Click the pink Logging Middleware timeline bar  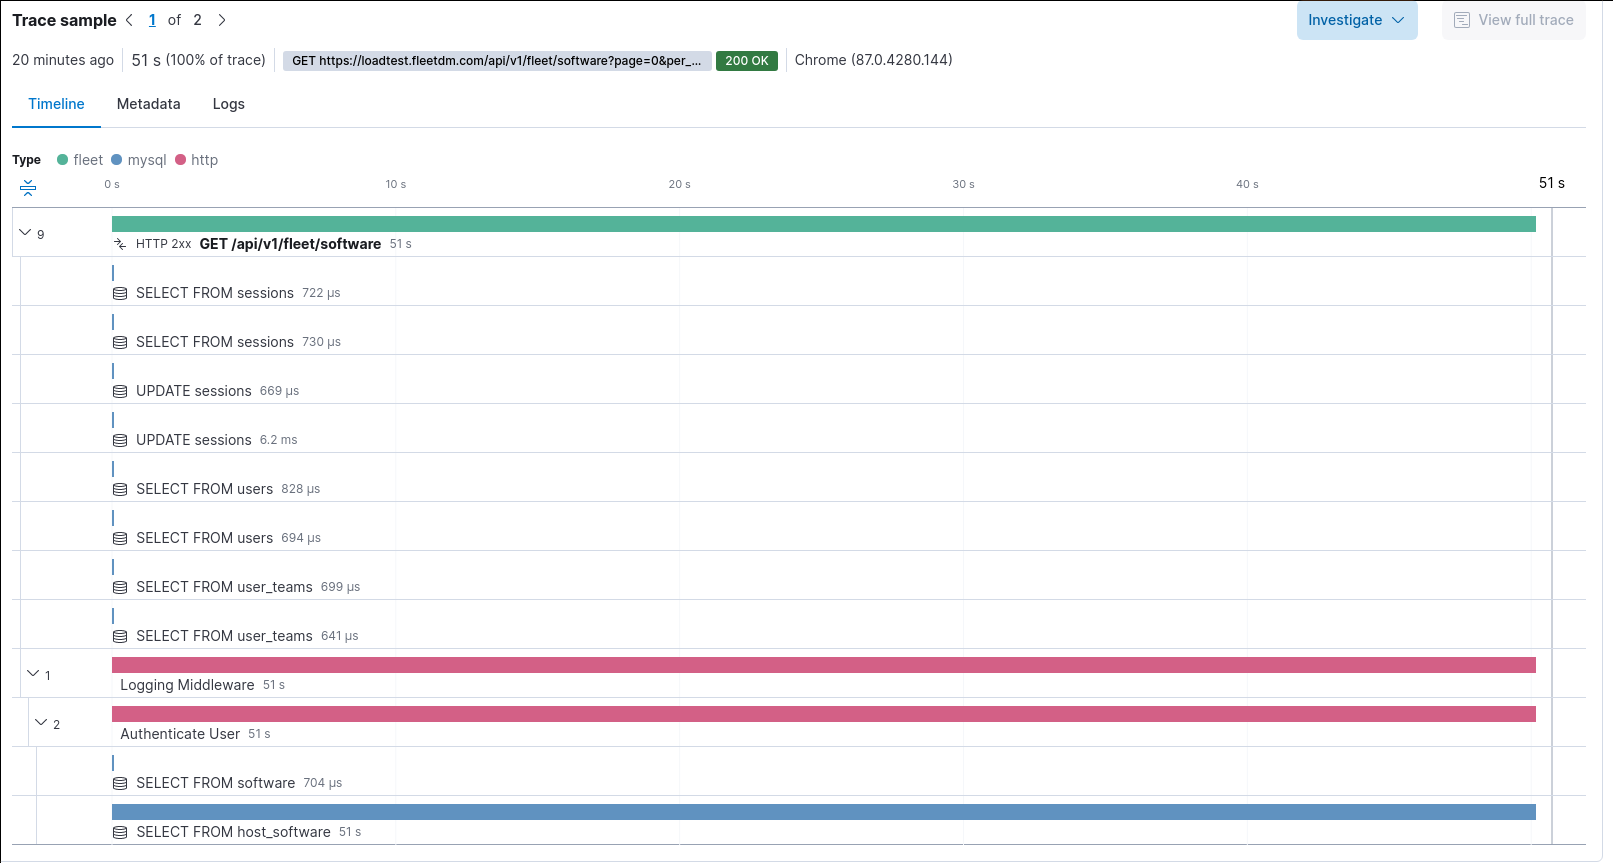[824, 665]
